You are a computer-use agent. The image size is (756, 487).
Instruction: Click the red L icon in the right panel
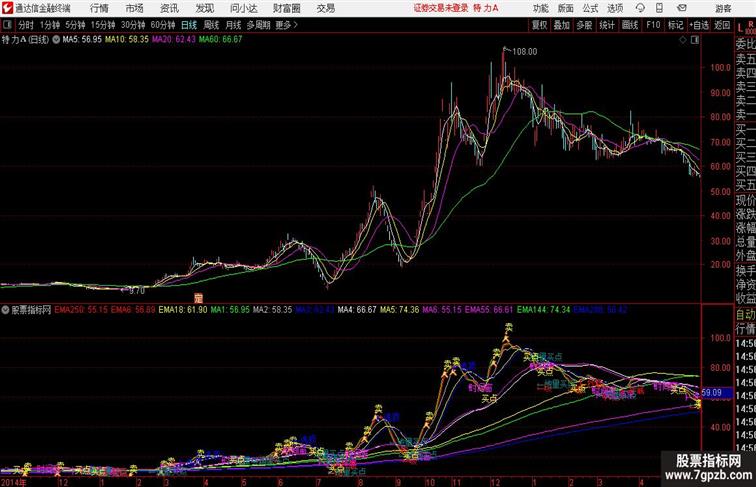tap(740, 28)
